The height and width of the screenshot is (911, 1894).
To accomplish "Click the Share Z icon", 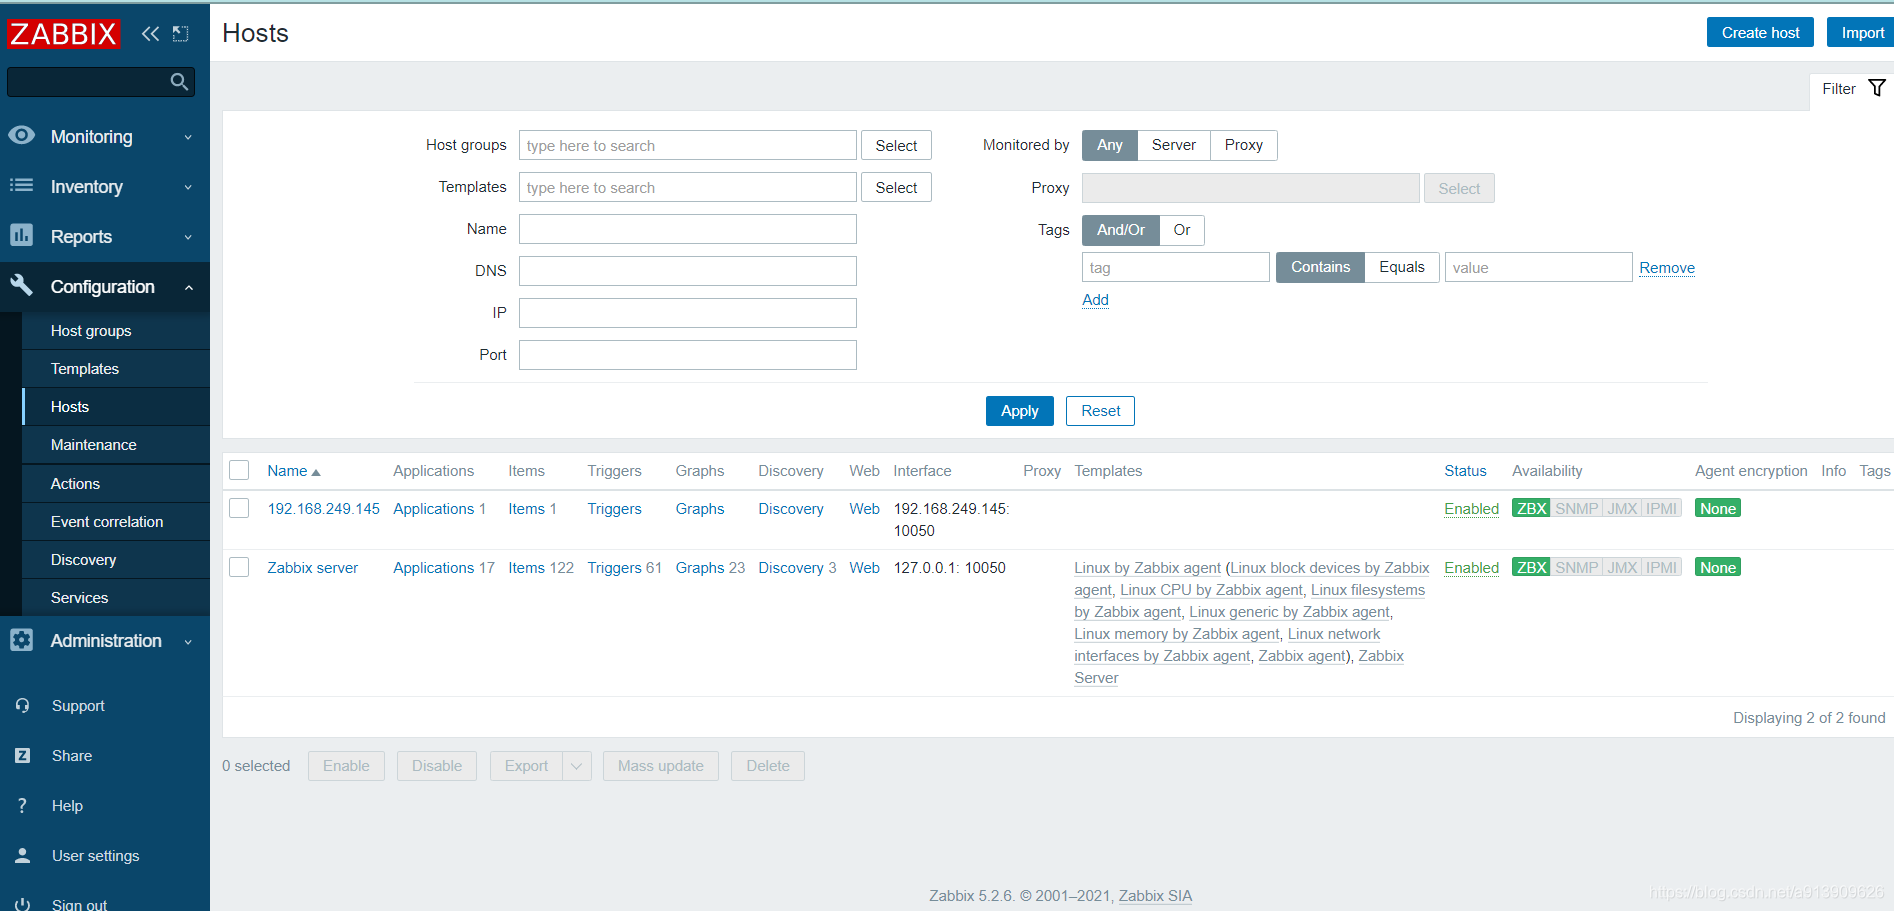I will tap(22, 756).
